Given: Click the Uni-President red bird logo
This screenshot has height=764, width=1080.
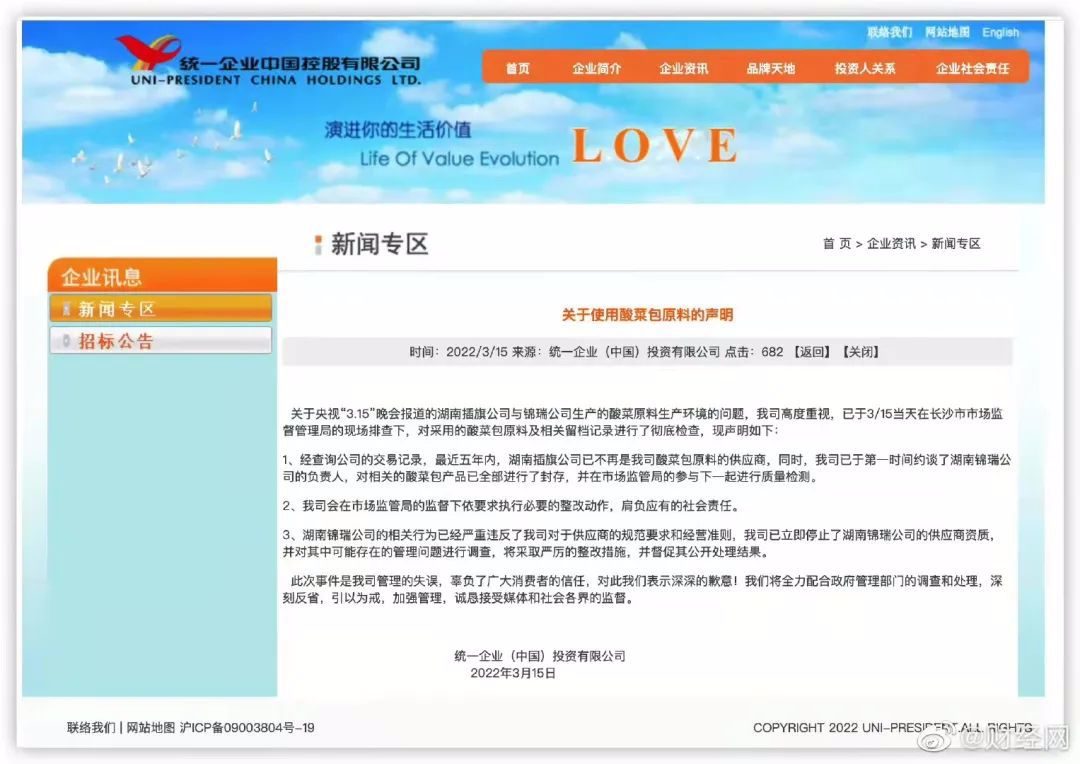Looking at the screenshot, I should pyautogui.click(x=148, y=52).
